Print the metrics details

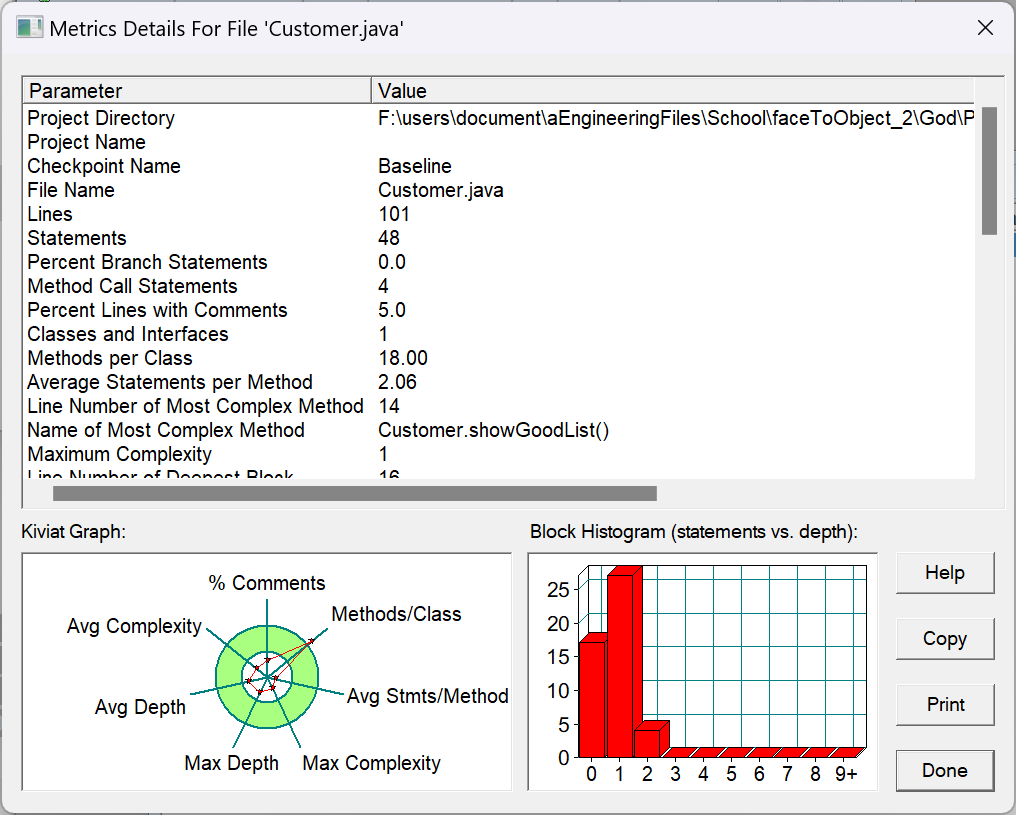945,705
